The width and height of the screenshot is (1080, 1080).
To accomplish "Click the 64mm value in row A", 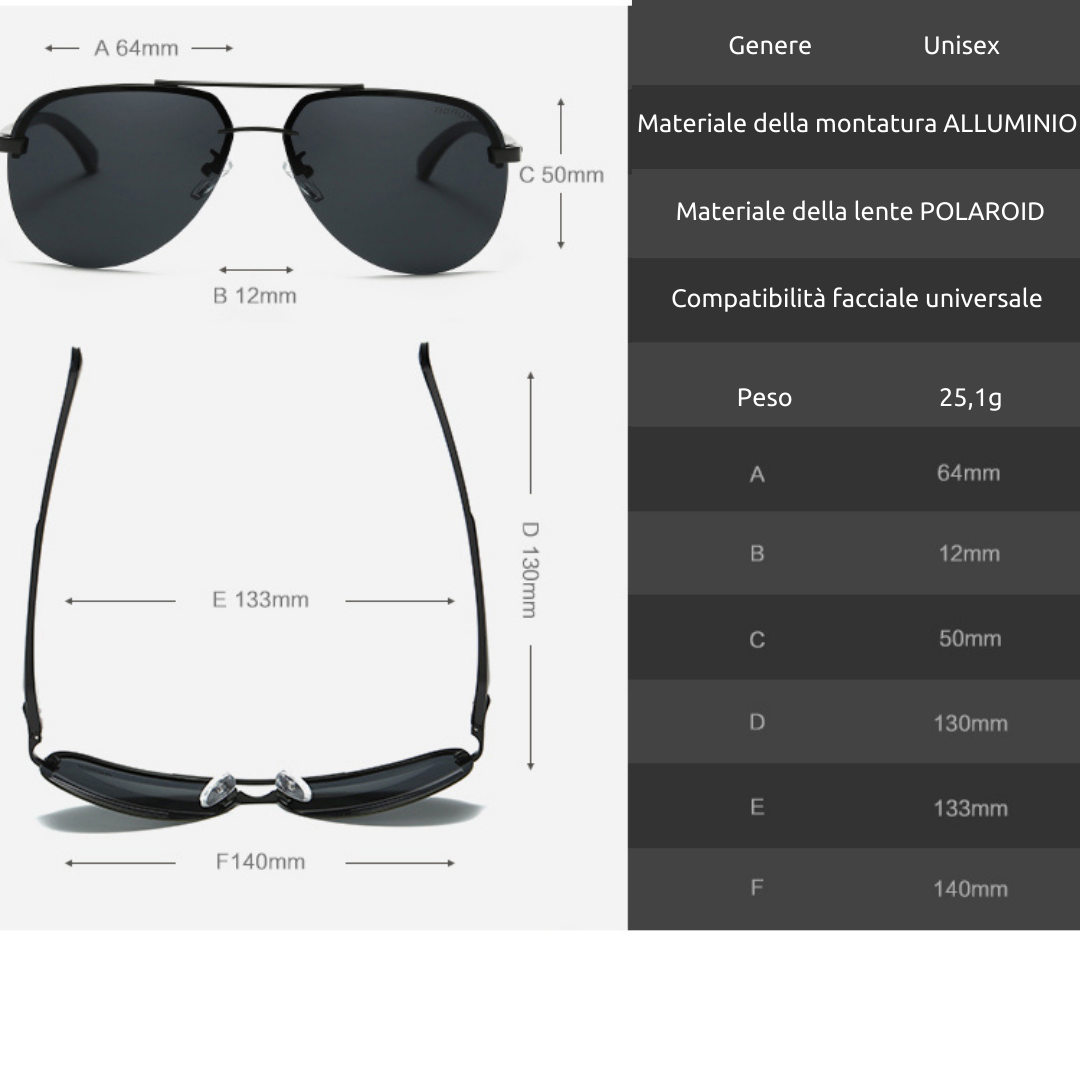I will tap(968, 472).
